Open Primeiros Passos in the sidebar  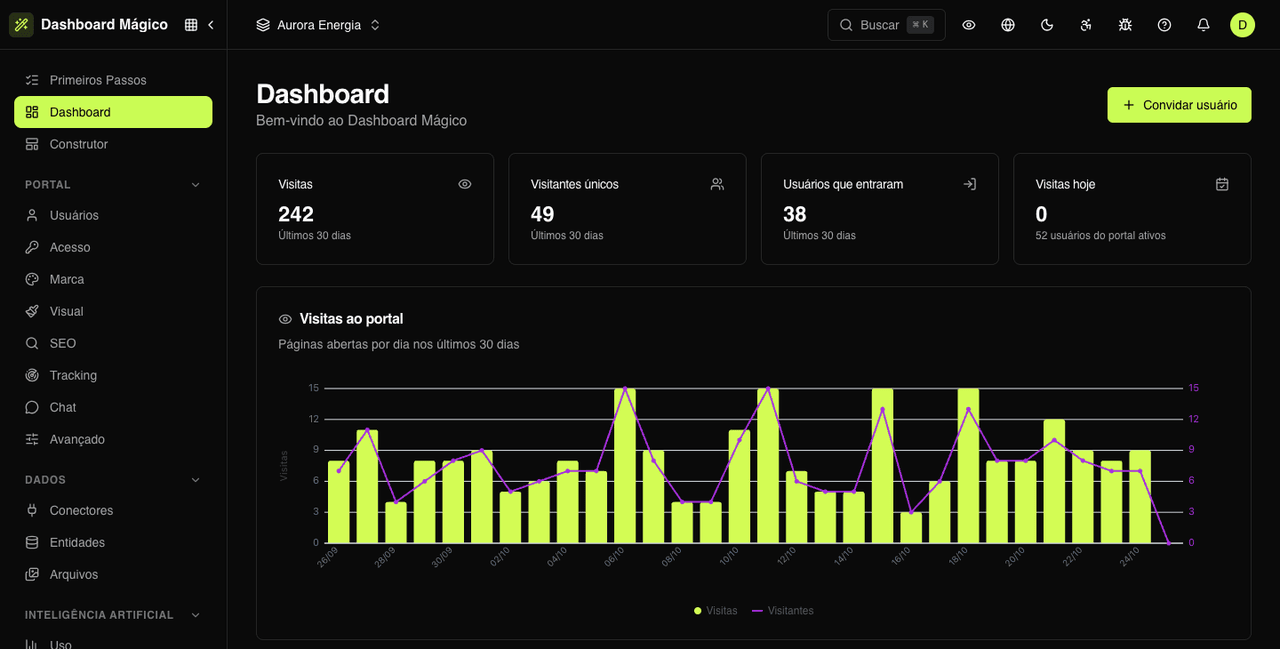click(113, 80)
